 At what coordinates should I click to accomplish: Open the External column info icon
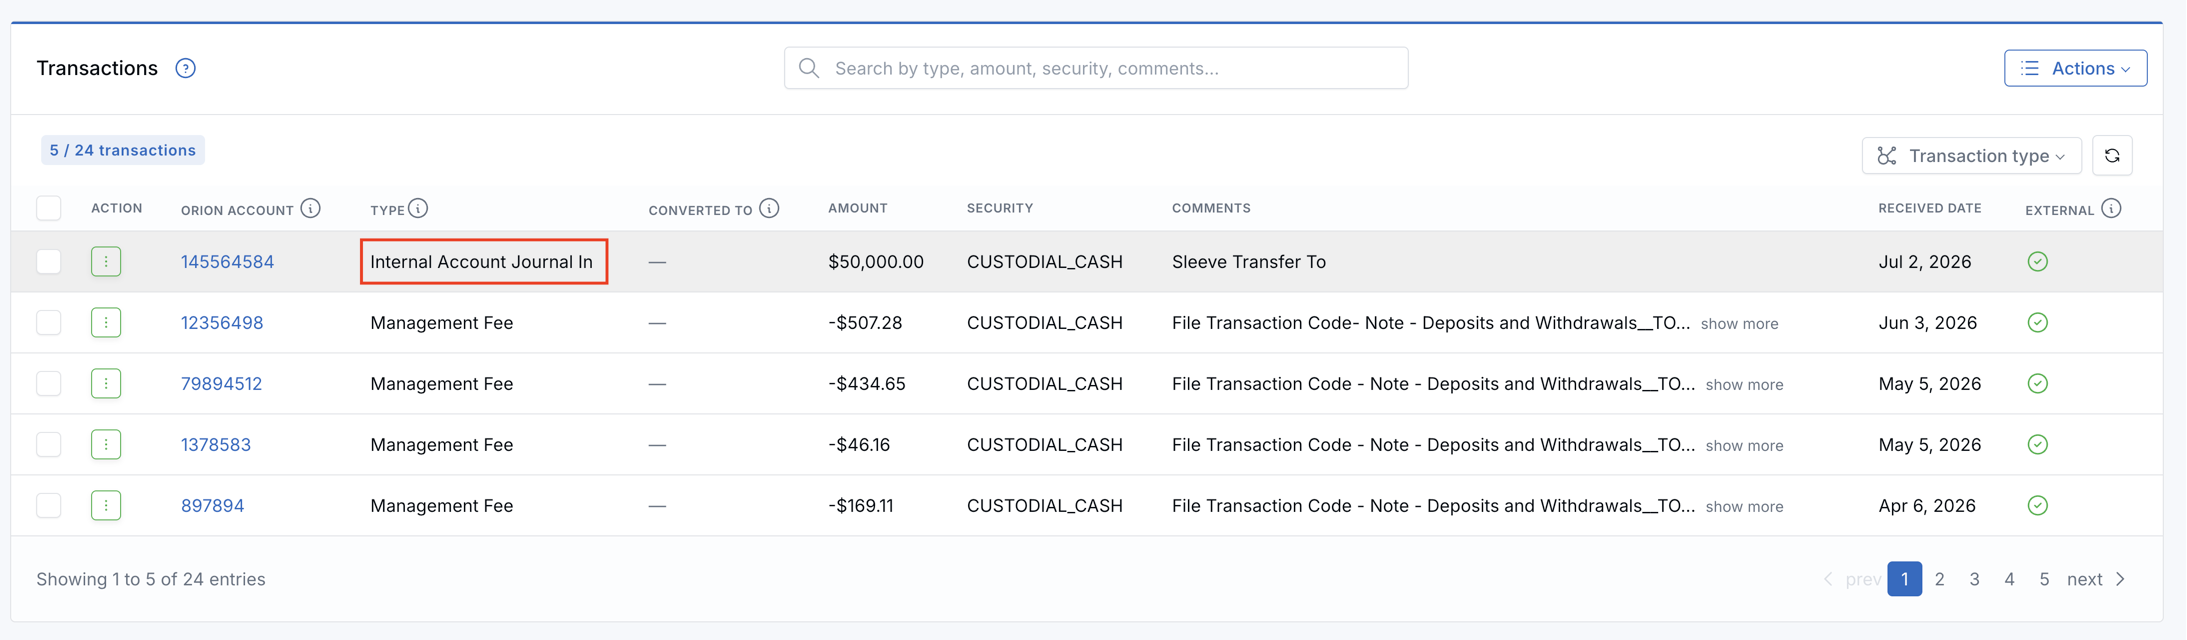(2111, 208)
